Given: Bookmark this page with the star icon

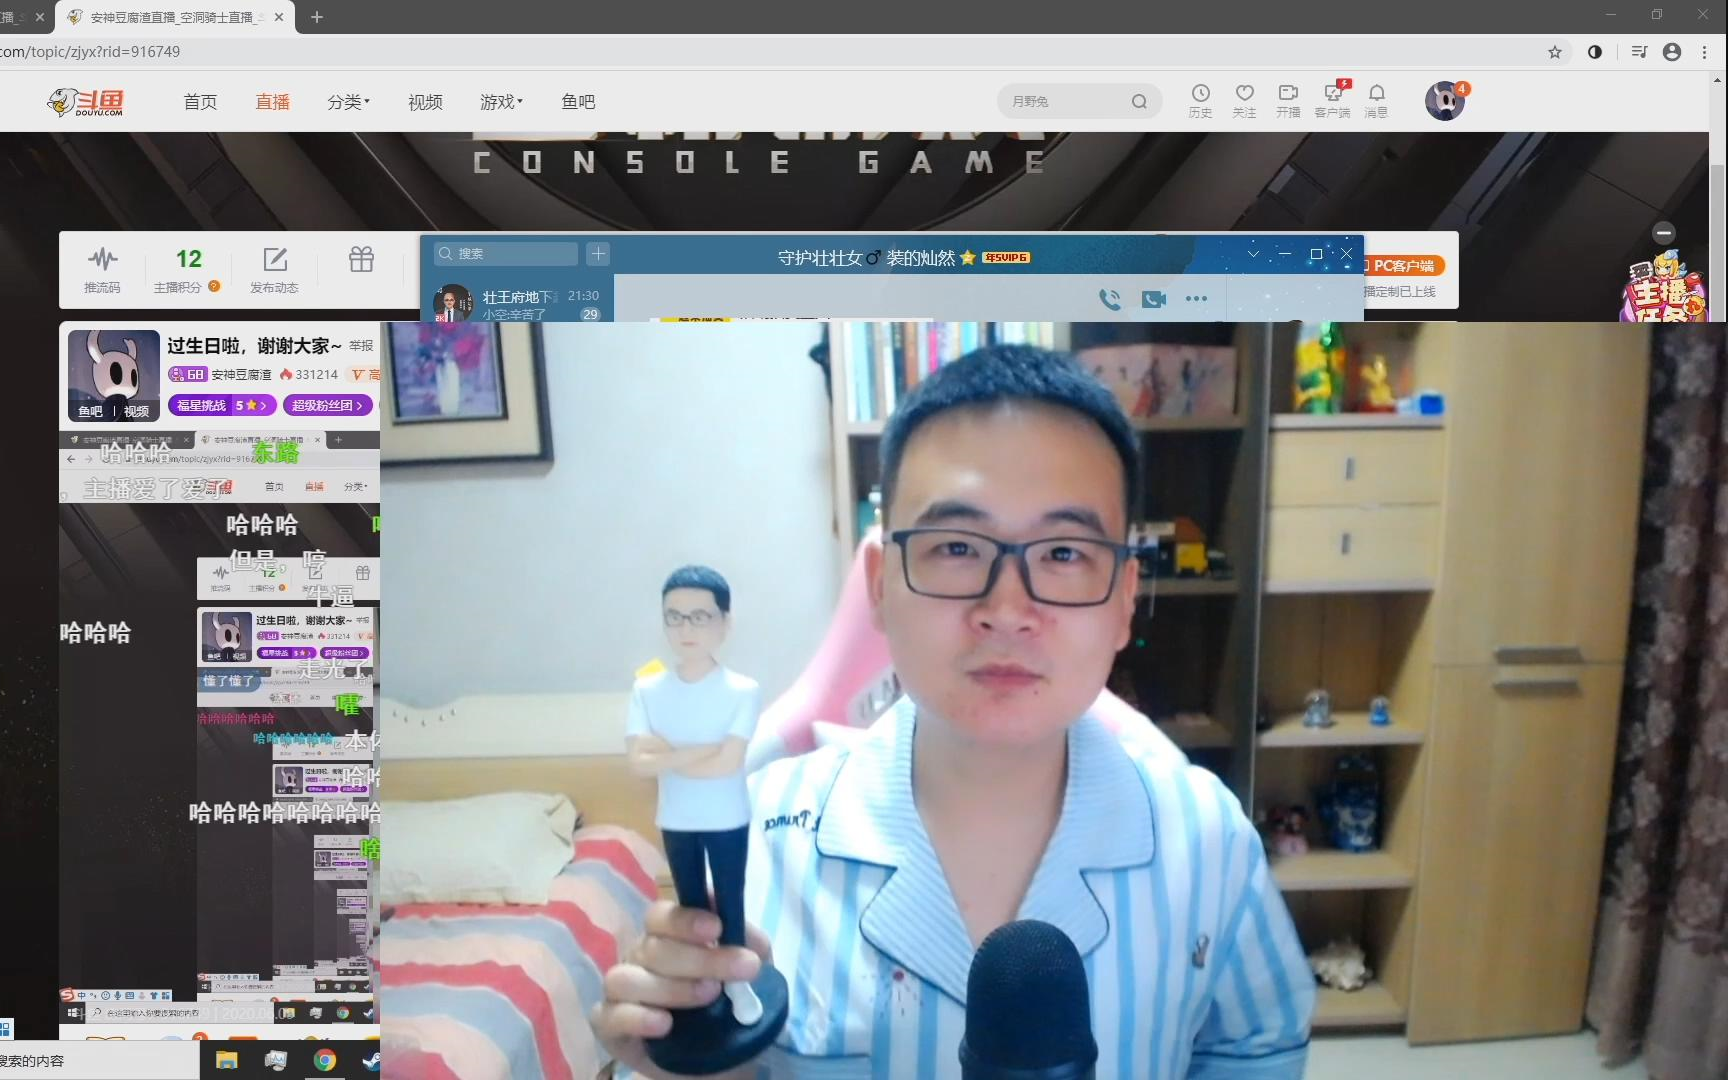Looking at the screenshot, I should [1554, 52].
